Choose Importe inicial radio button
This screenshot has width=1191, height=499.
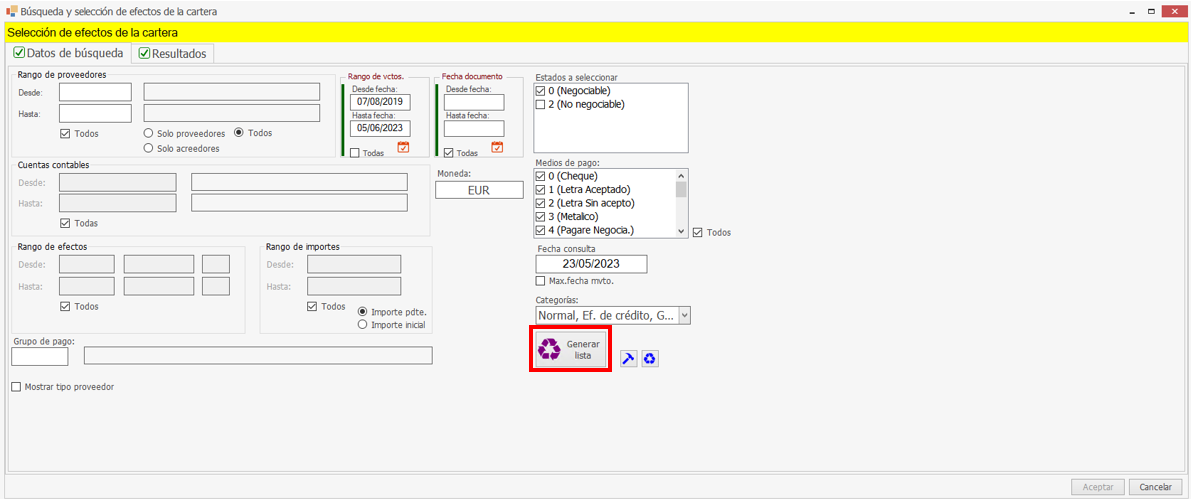coord(362,325)
